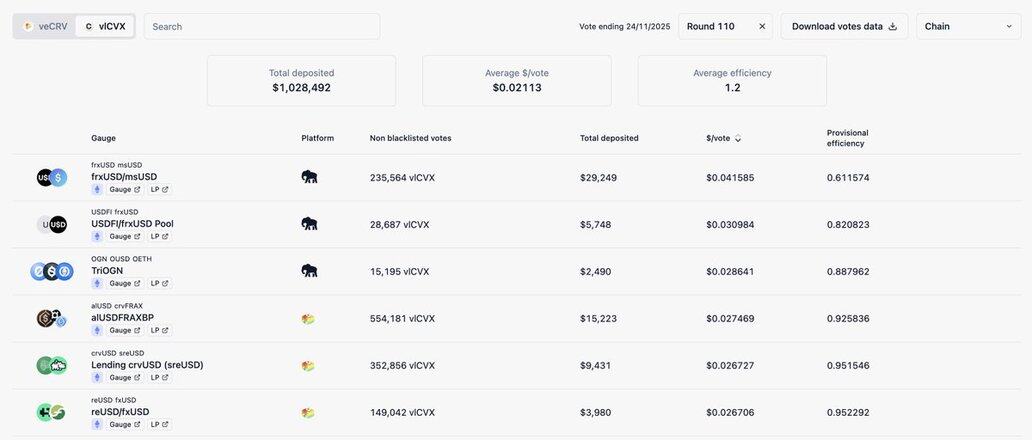
Task: Click Lending crvUSD (sreUSD) token icon
Action: 51,365
